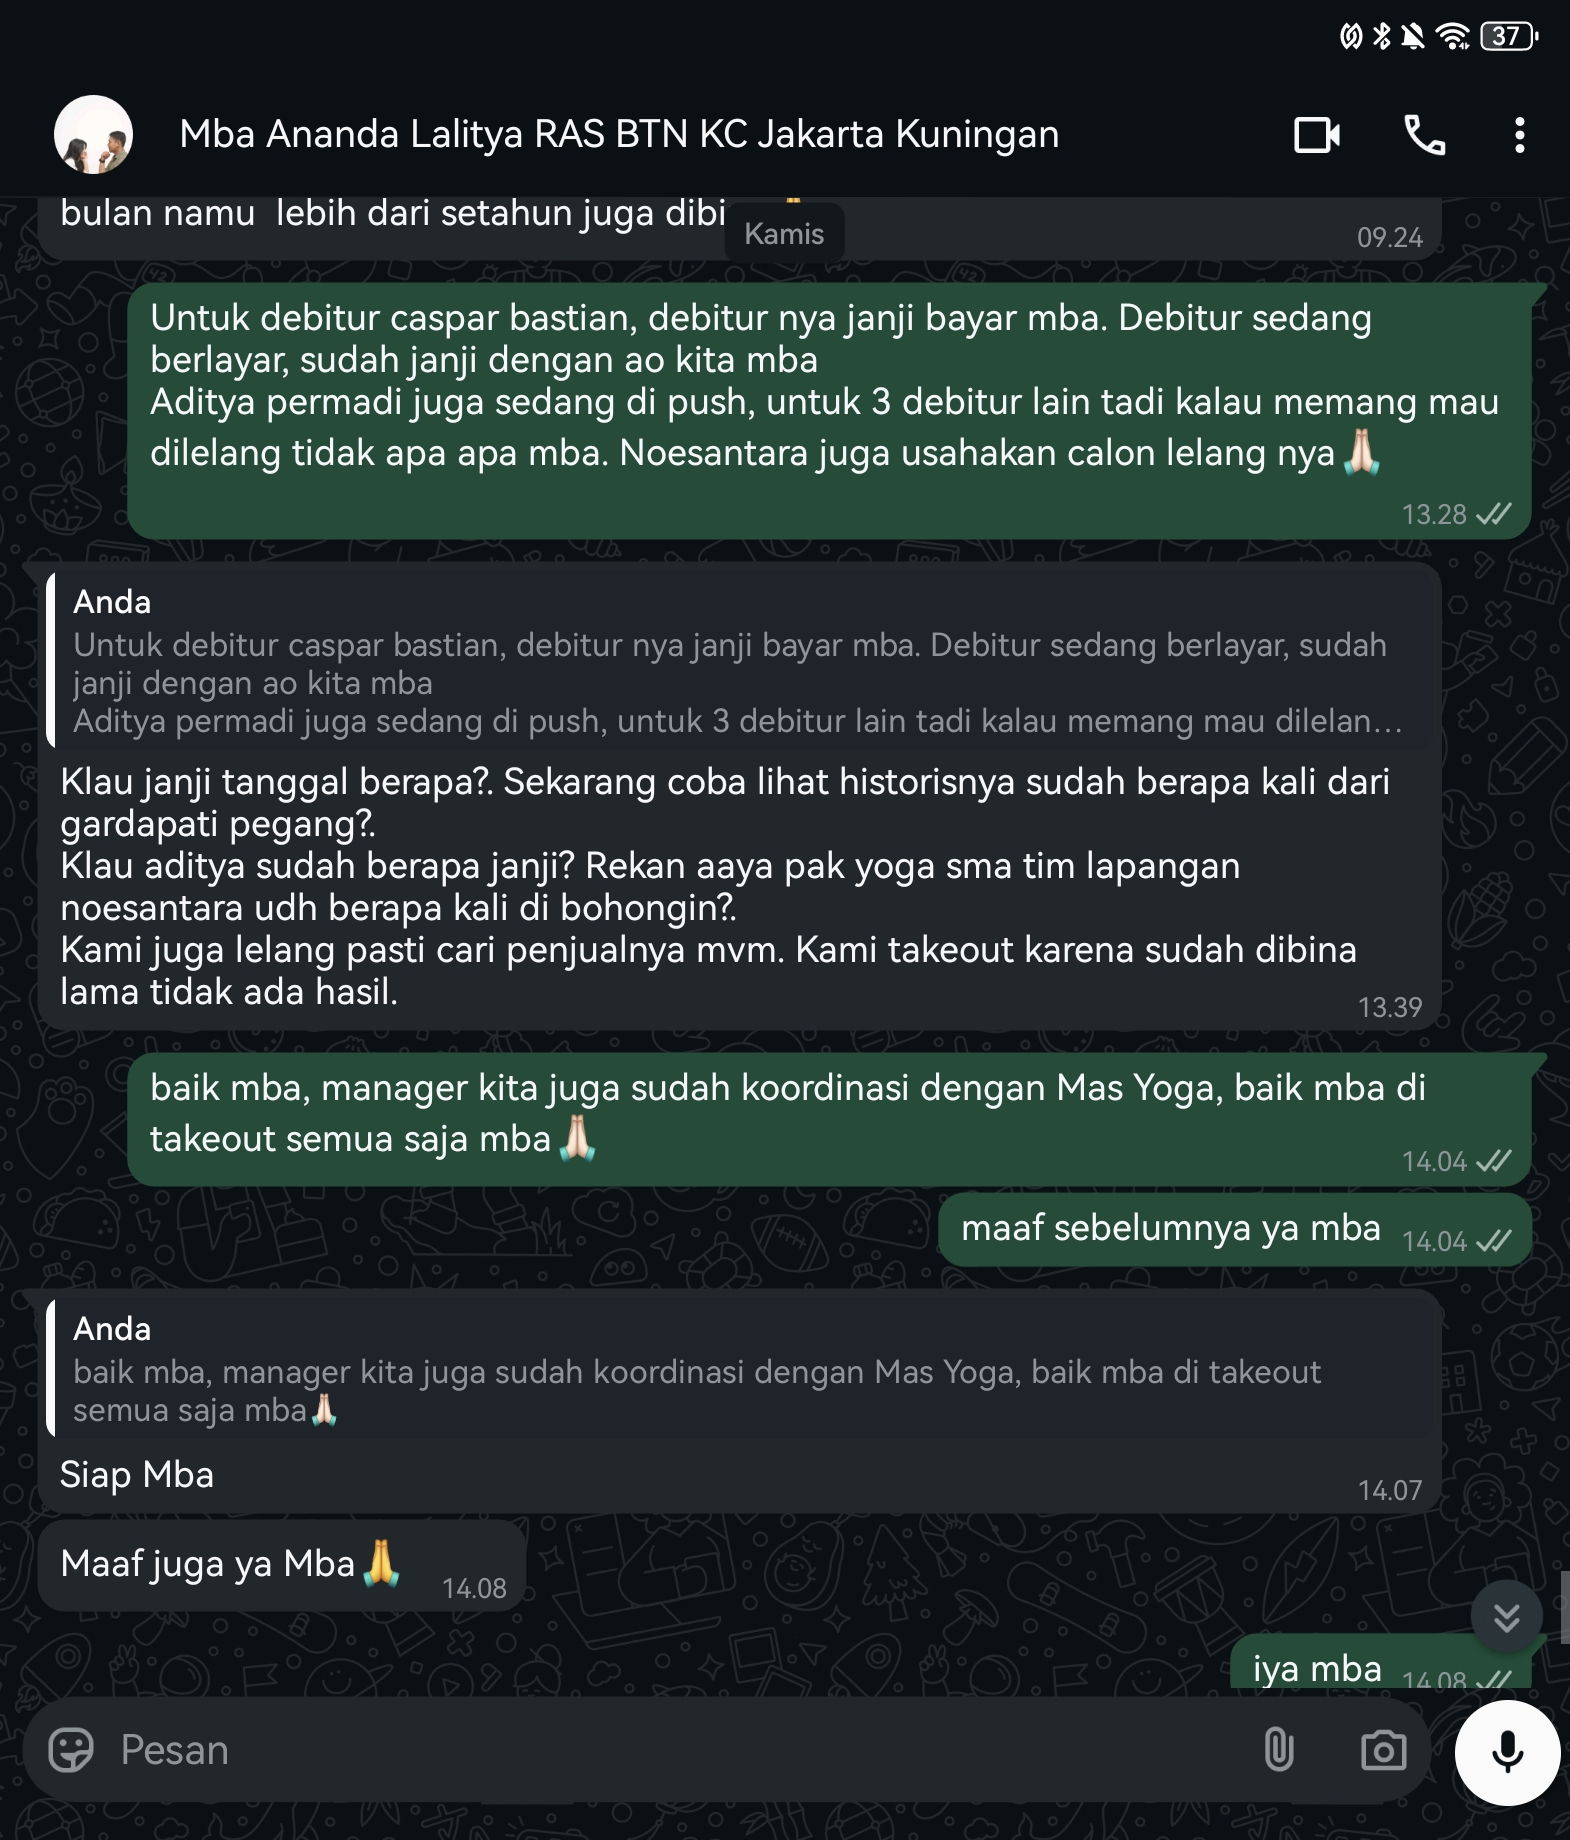Jump to latest messages with down chevrons
The image size is (1570, 1840).
(x=1507, y=1617)
